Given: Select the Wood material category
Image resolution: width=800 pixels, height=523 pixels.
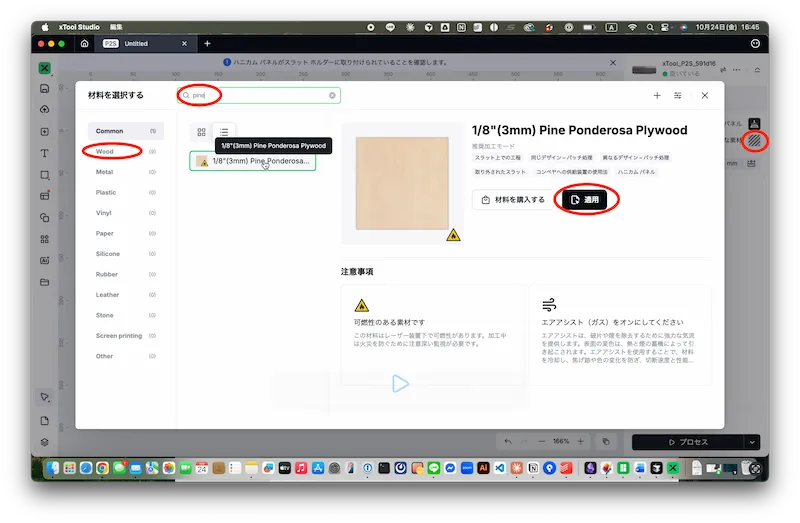Looking at the screenshot, I should point(105,152).
